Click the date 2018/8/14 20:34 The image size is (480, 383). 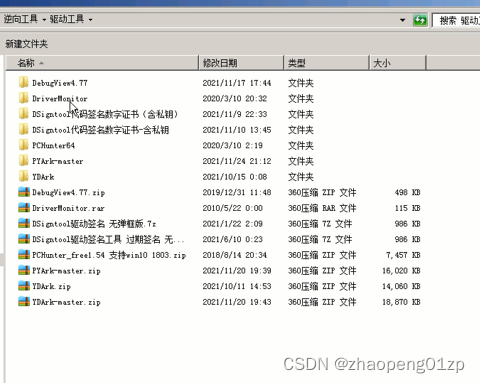pyautogui.click(x=235, y=255)
